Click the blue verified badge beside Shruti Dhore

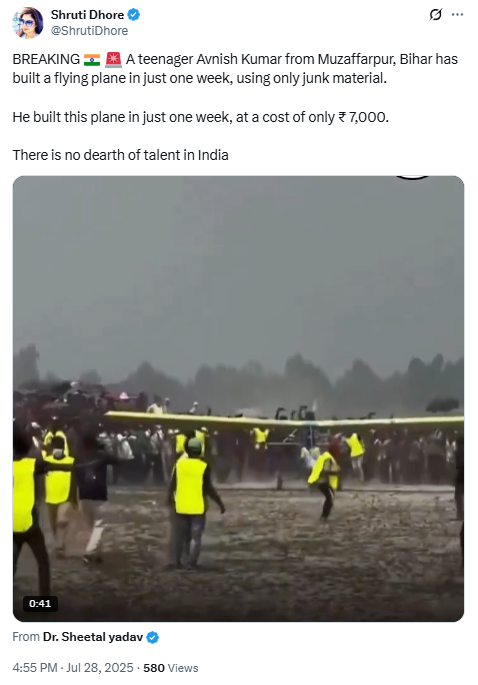tap(134, 15)
